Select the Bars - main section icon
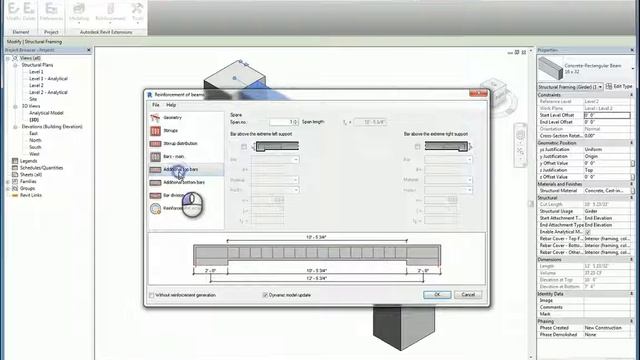640x360 pixels. click(155, 157)
